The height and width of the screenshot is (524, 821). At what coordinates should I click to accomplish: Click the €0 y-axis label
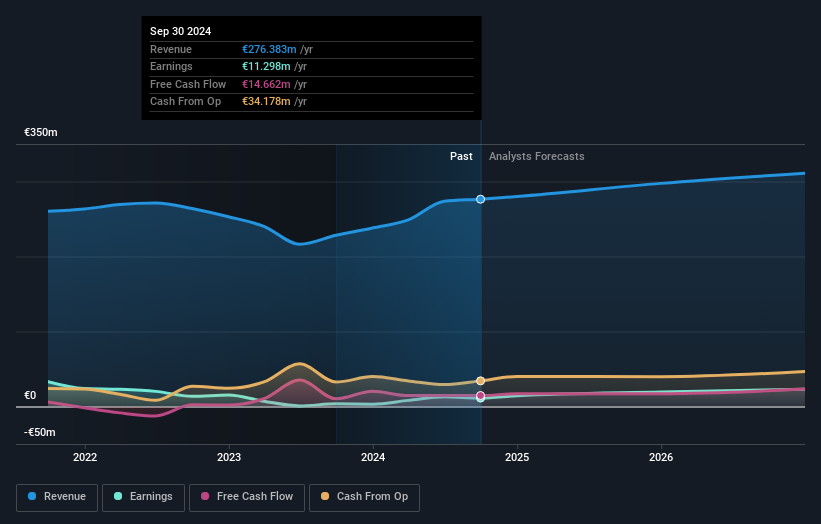pos(30,395)
